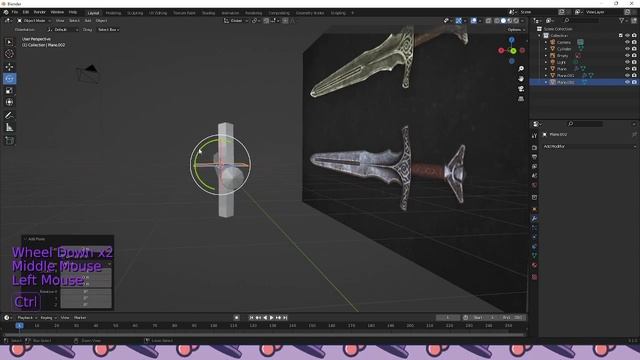This screenshot has height=360, width=640.
Task: Expand the Camera item in outliner
Action: coord(546,42)
